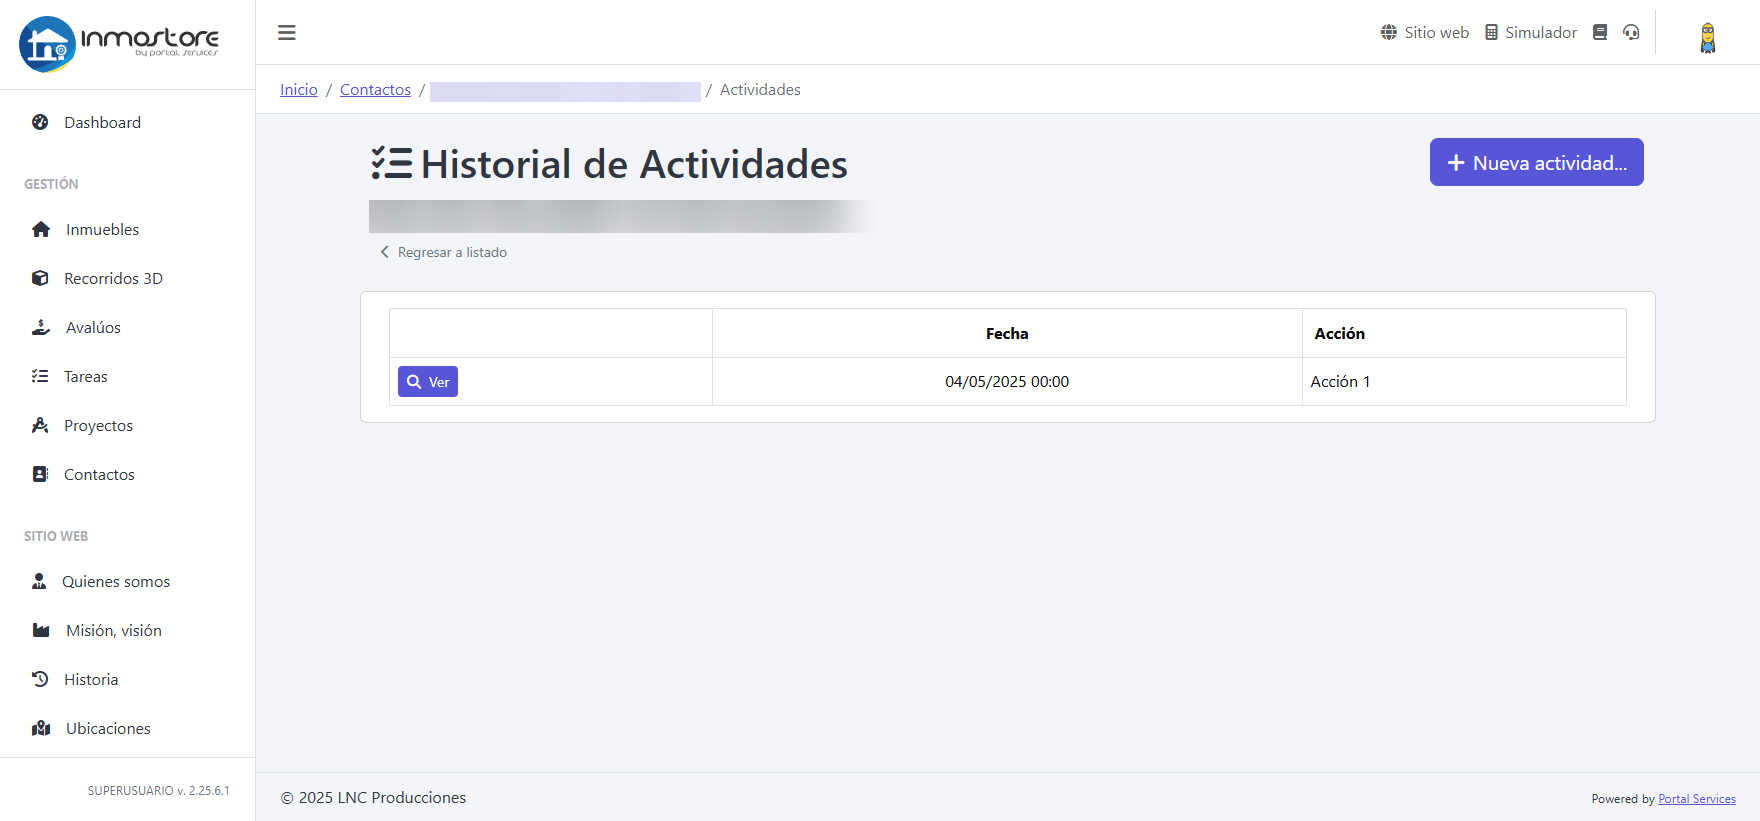Click 2025 LNC Producciones footer text
The height and width of the screenshot is (821, 1760).
click(x=373, y=798)
